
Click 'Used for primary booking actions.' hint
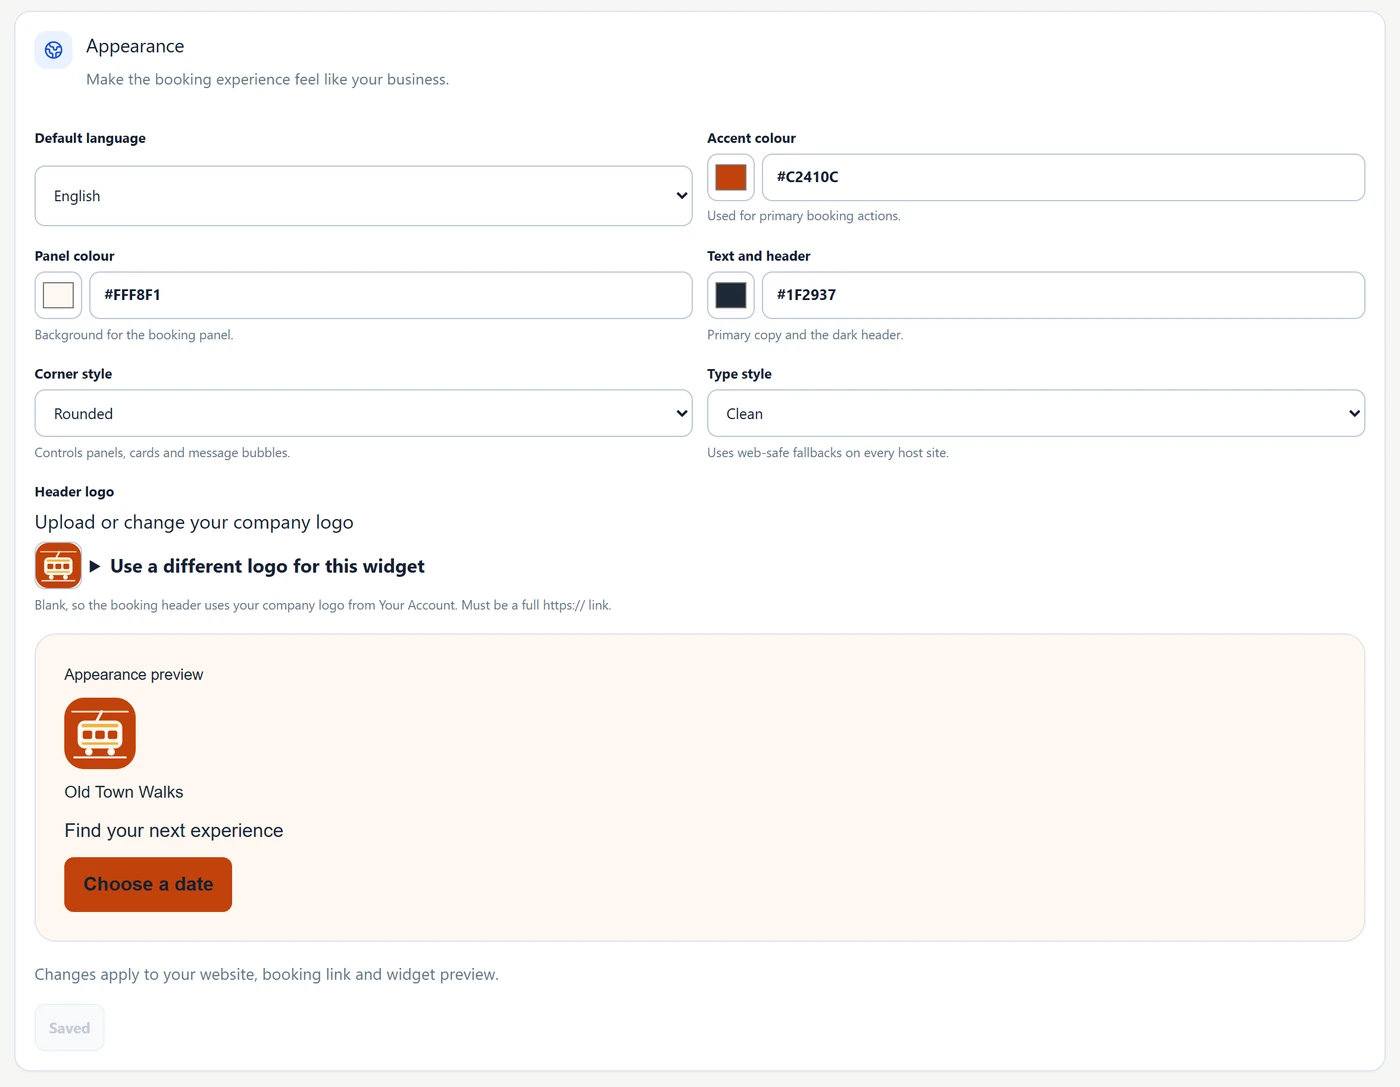pos(804,216)
